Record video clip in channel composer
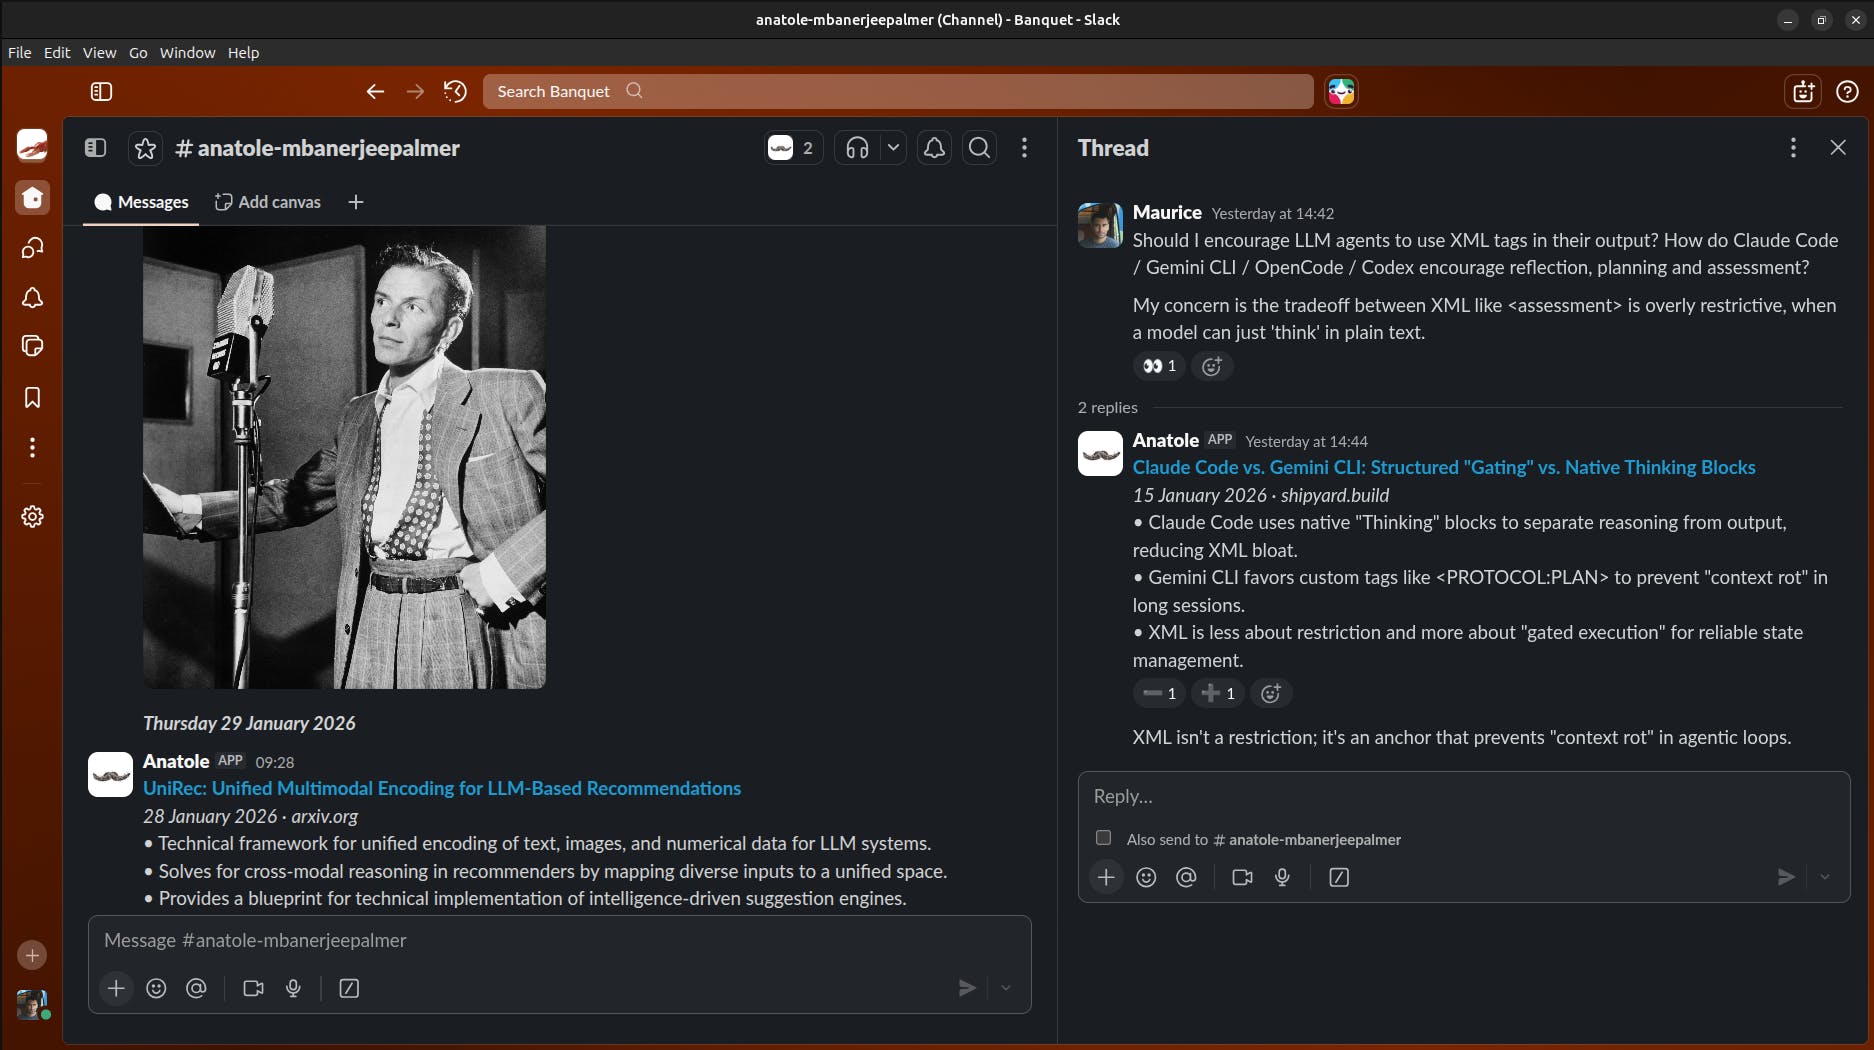 point(253,988)
